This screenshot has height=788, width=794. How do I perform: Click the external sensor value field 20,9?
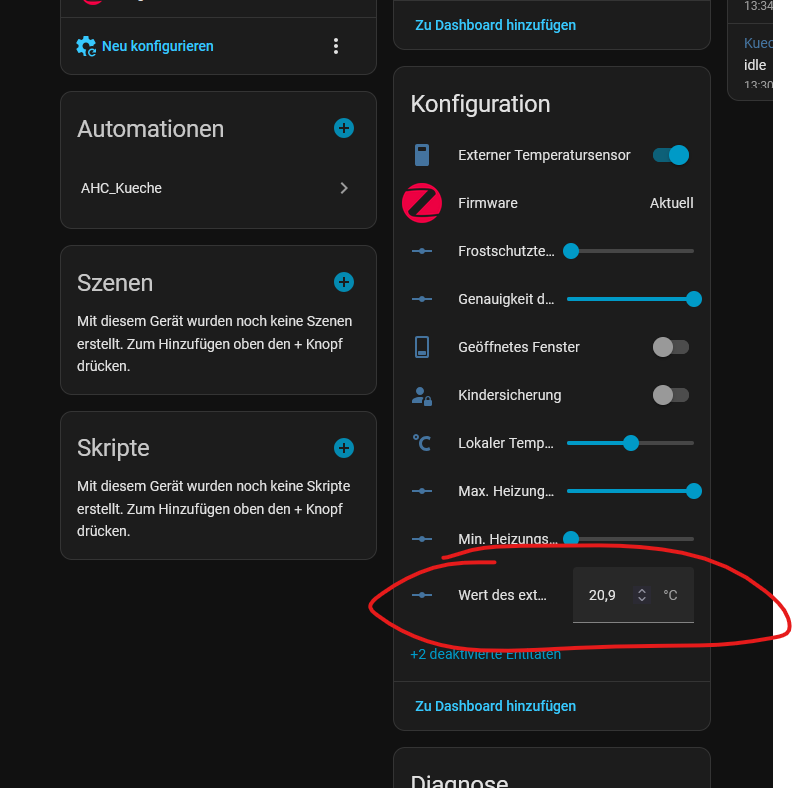[633, 595]
